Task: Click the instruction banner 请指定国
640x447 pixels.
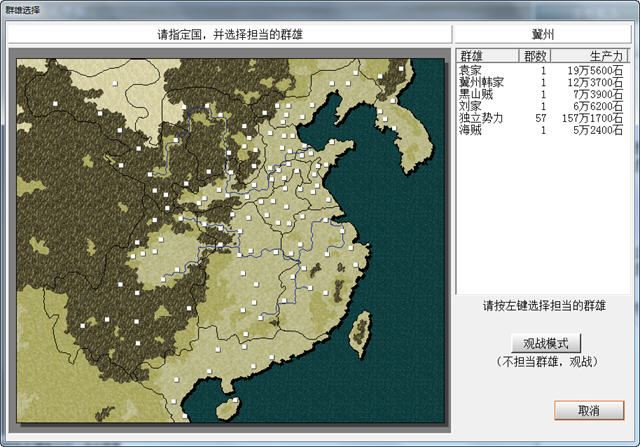Action: (x=229, y=34)
